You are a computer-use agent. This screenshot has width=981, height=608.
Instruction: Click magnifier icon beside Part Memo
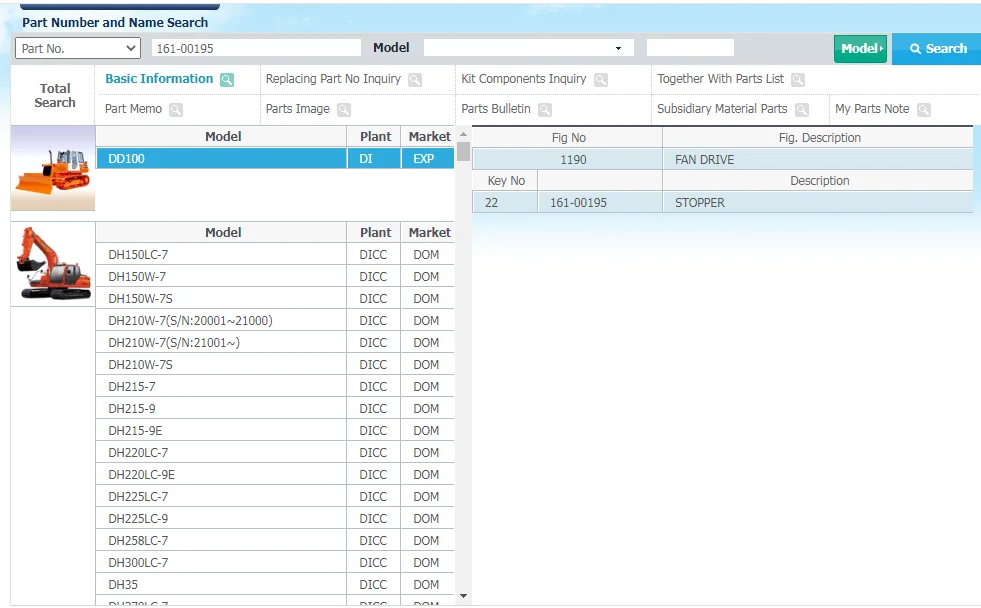click(x=176, y=110)
